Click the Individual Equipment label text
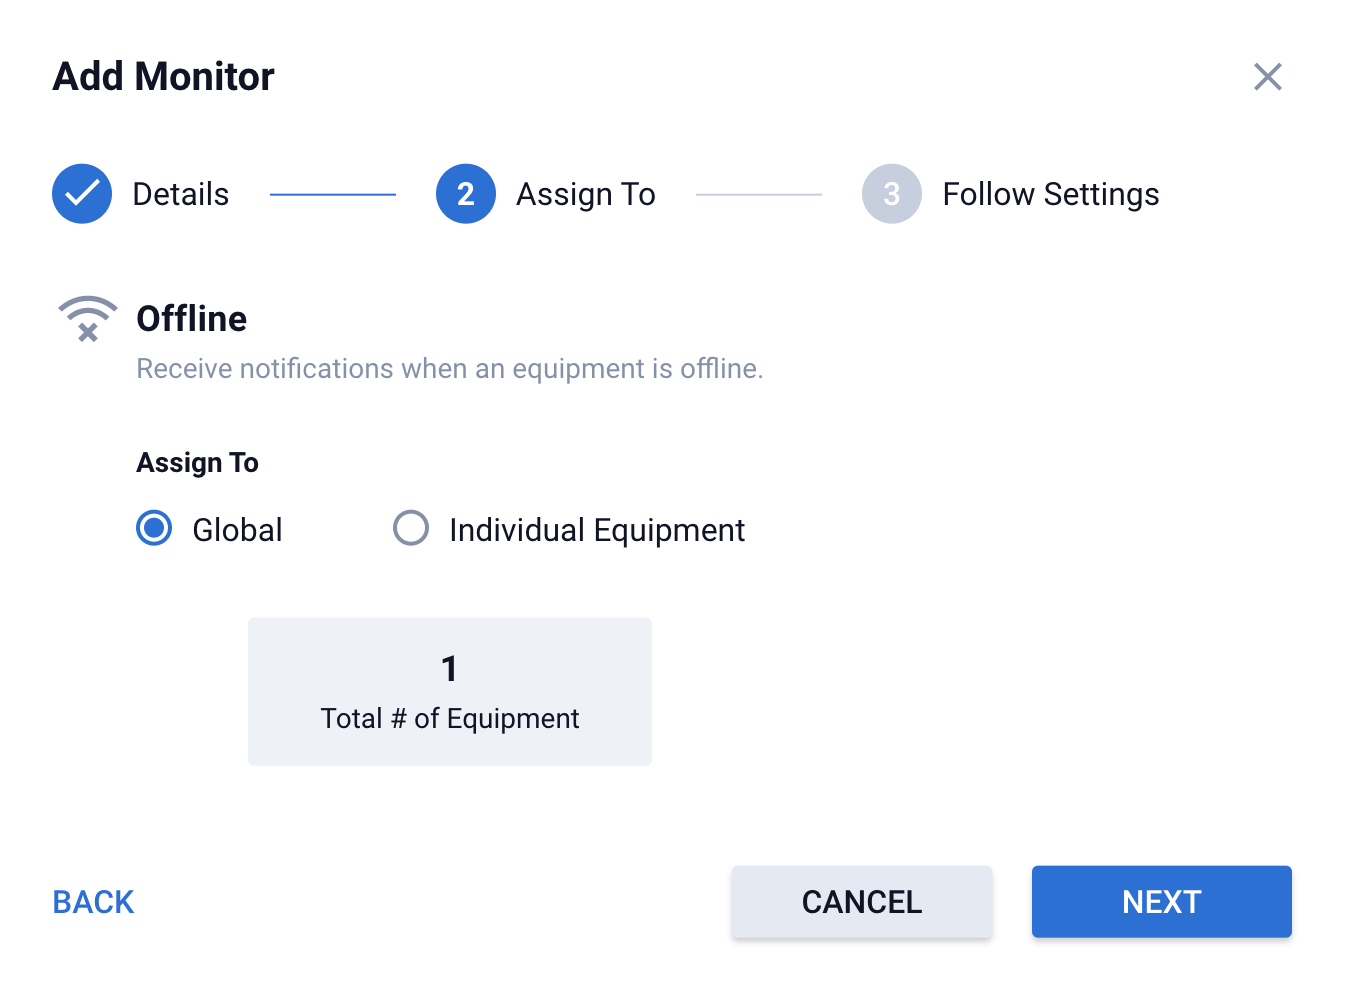This screenshot has width=1346, height=992. click(596, 530)
